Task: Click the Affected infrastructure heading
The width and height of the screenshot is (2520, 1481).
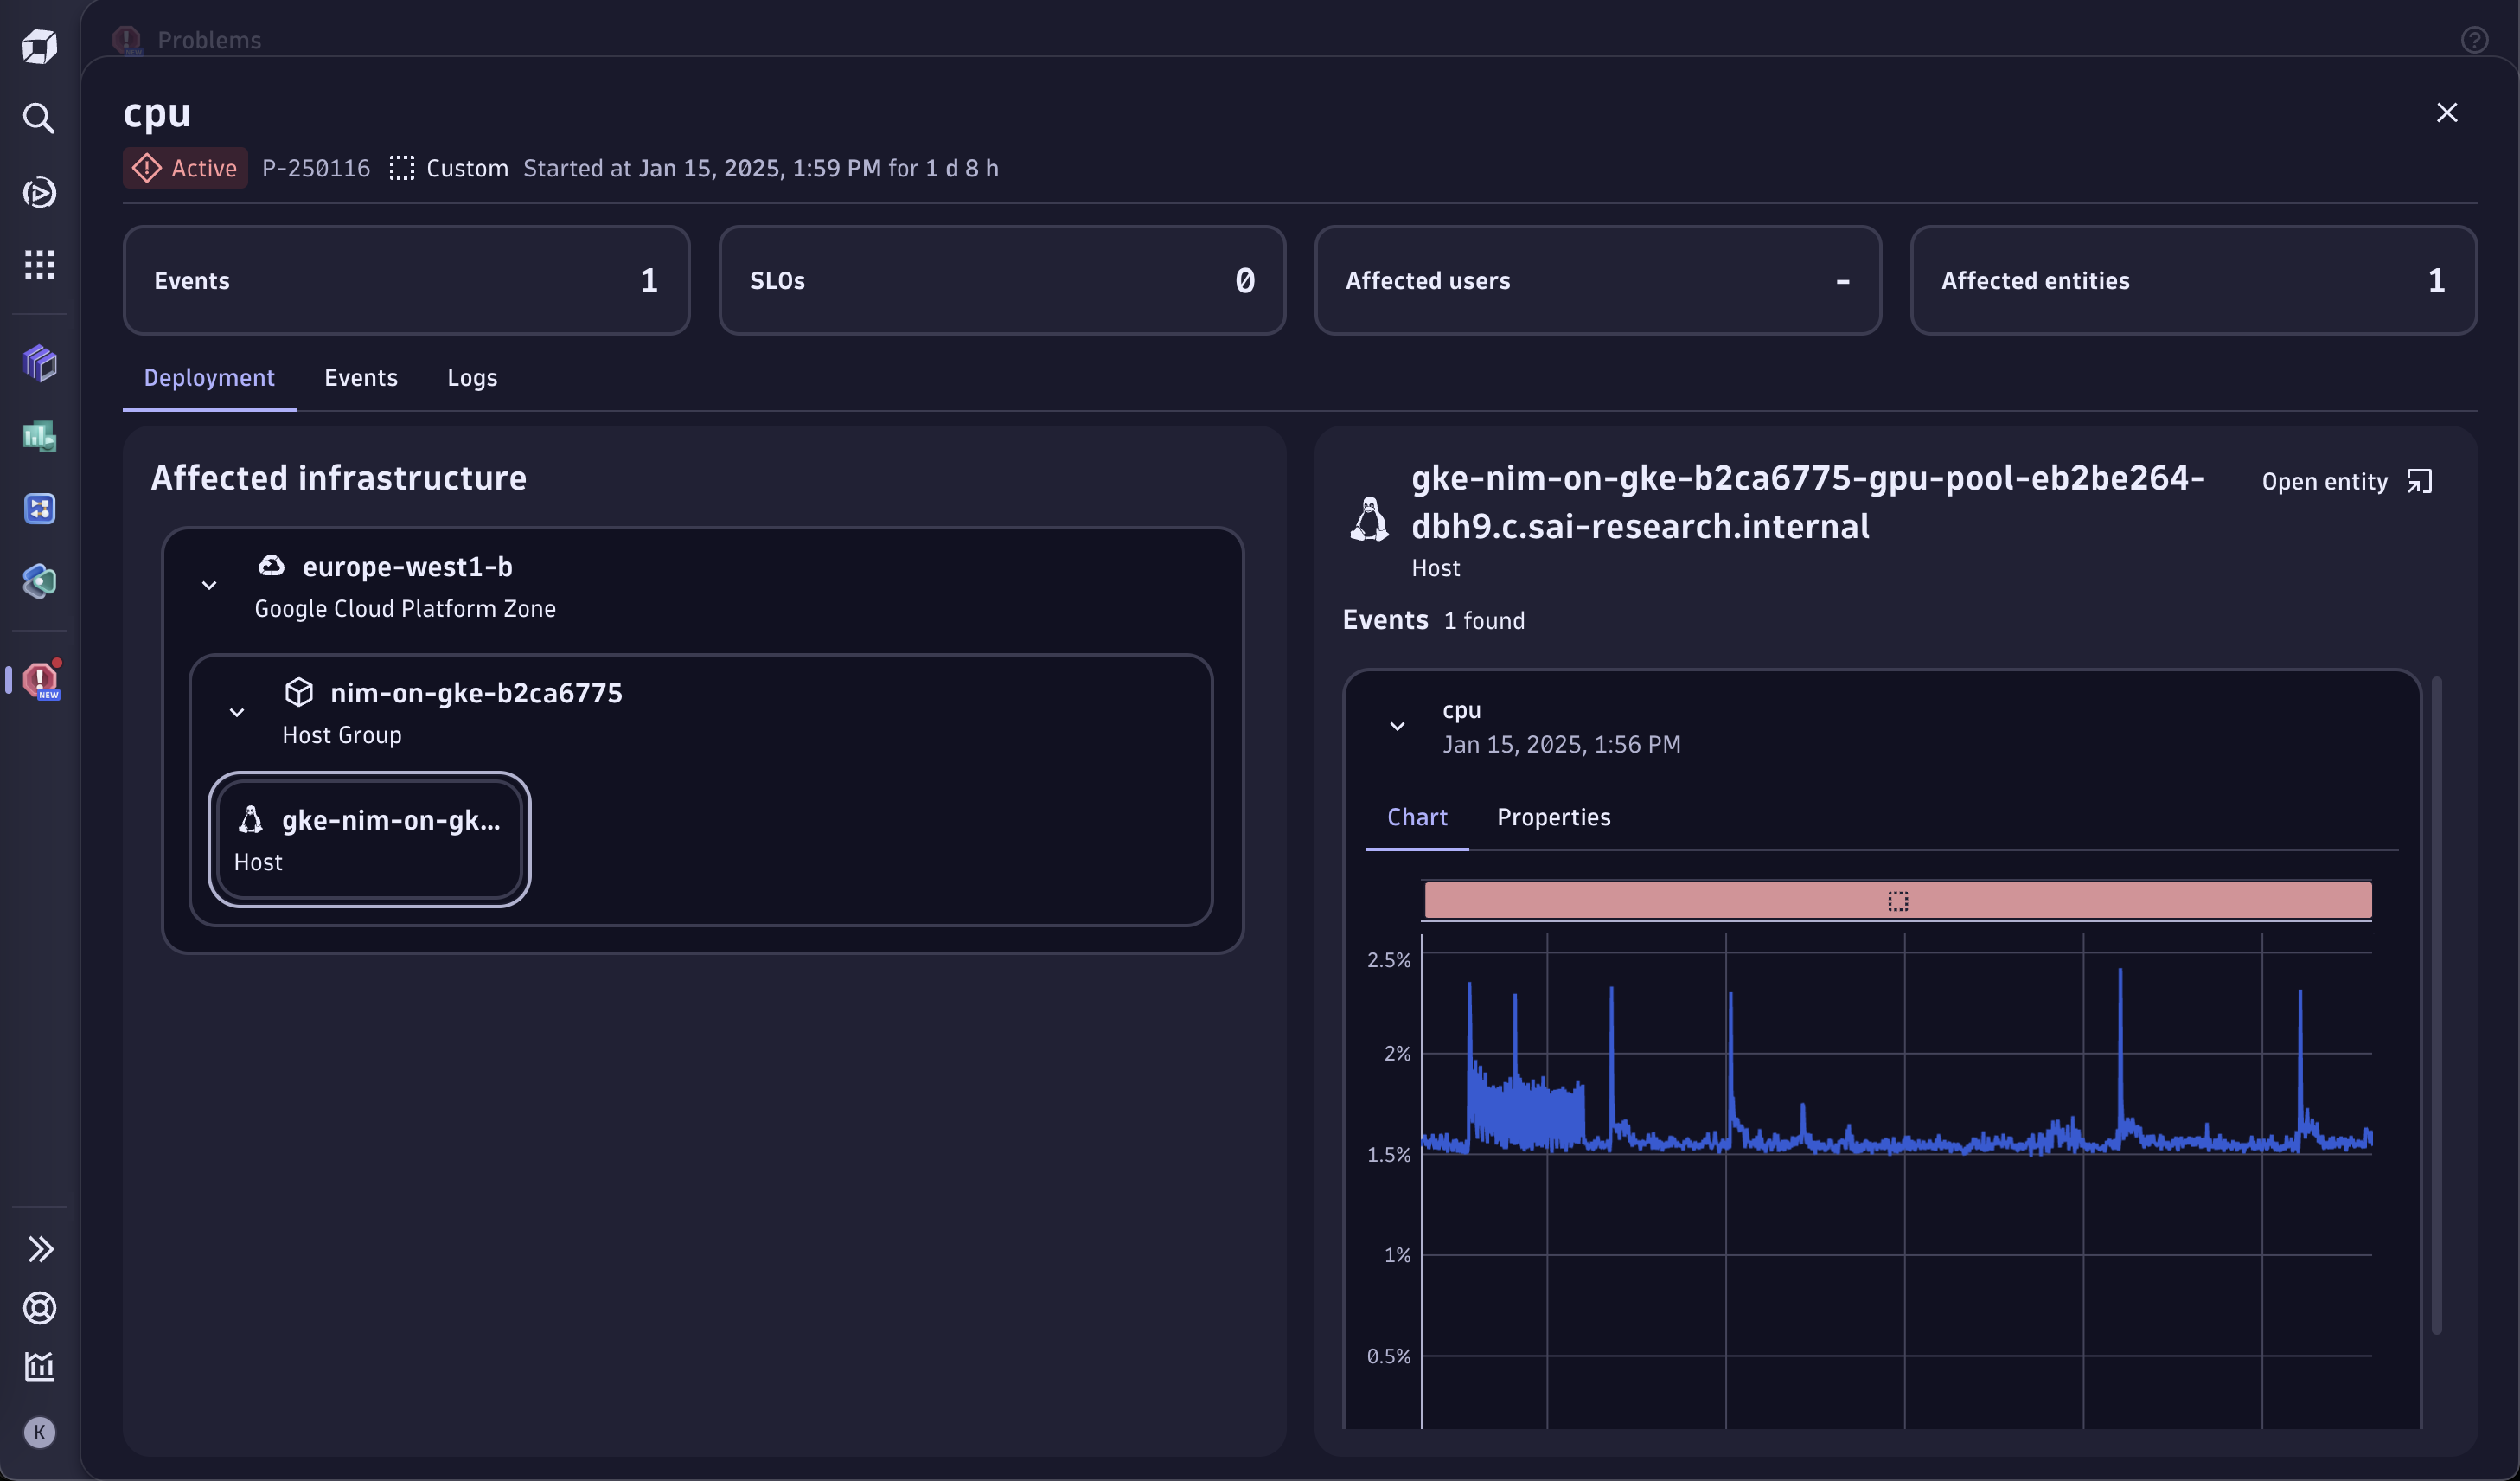Action: (339, 478)
